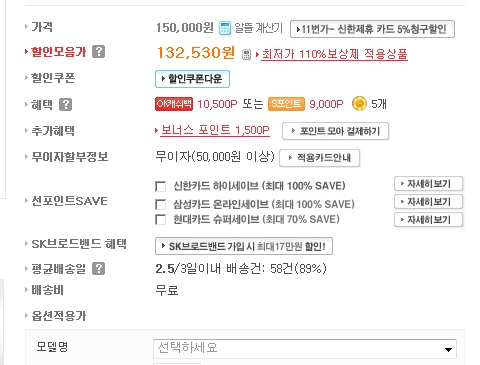This screenshot has width=480, height=365.
Task: Click help question mark next to 혜택
Action: coord(65,104)
